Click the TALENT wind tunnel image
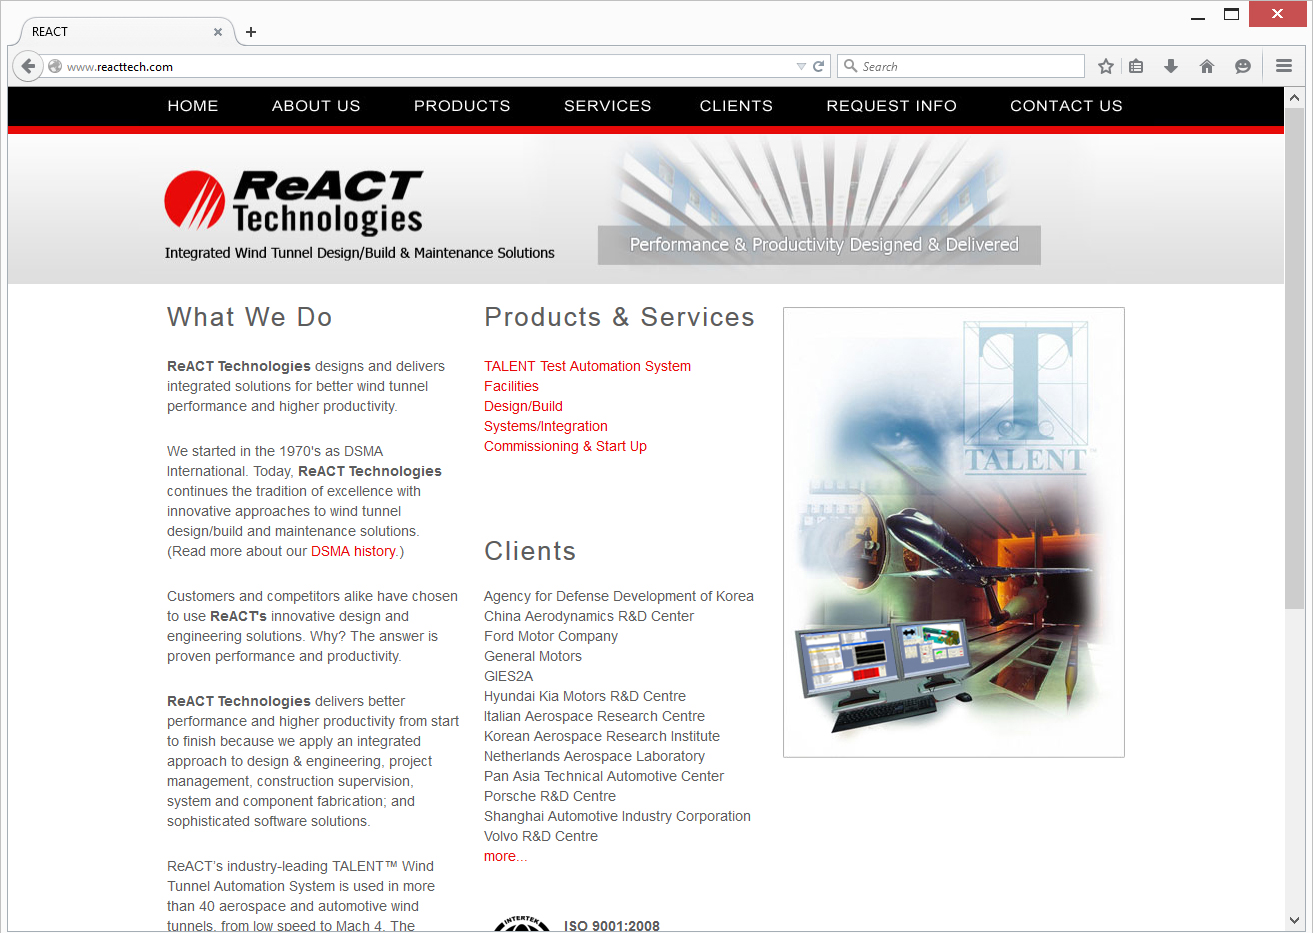Screen dimensions: 1313x933 point(954,532)
